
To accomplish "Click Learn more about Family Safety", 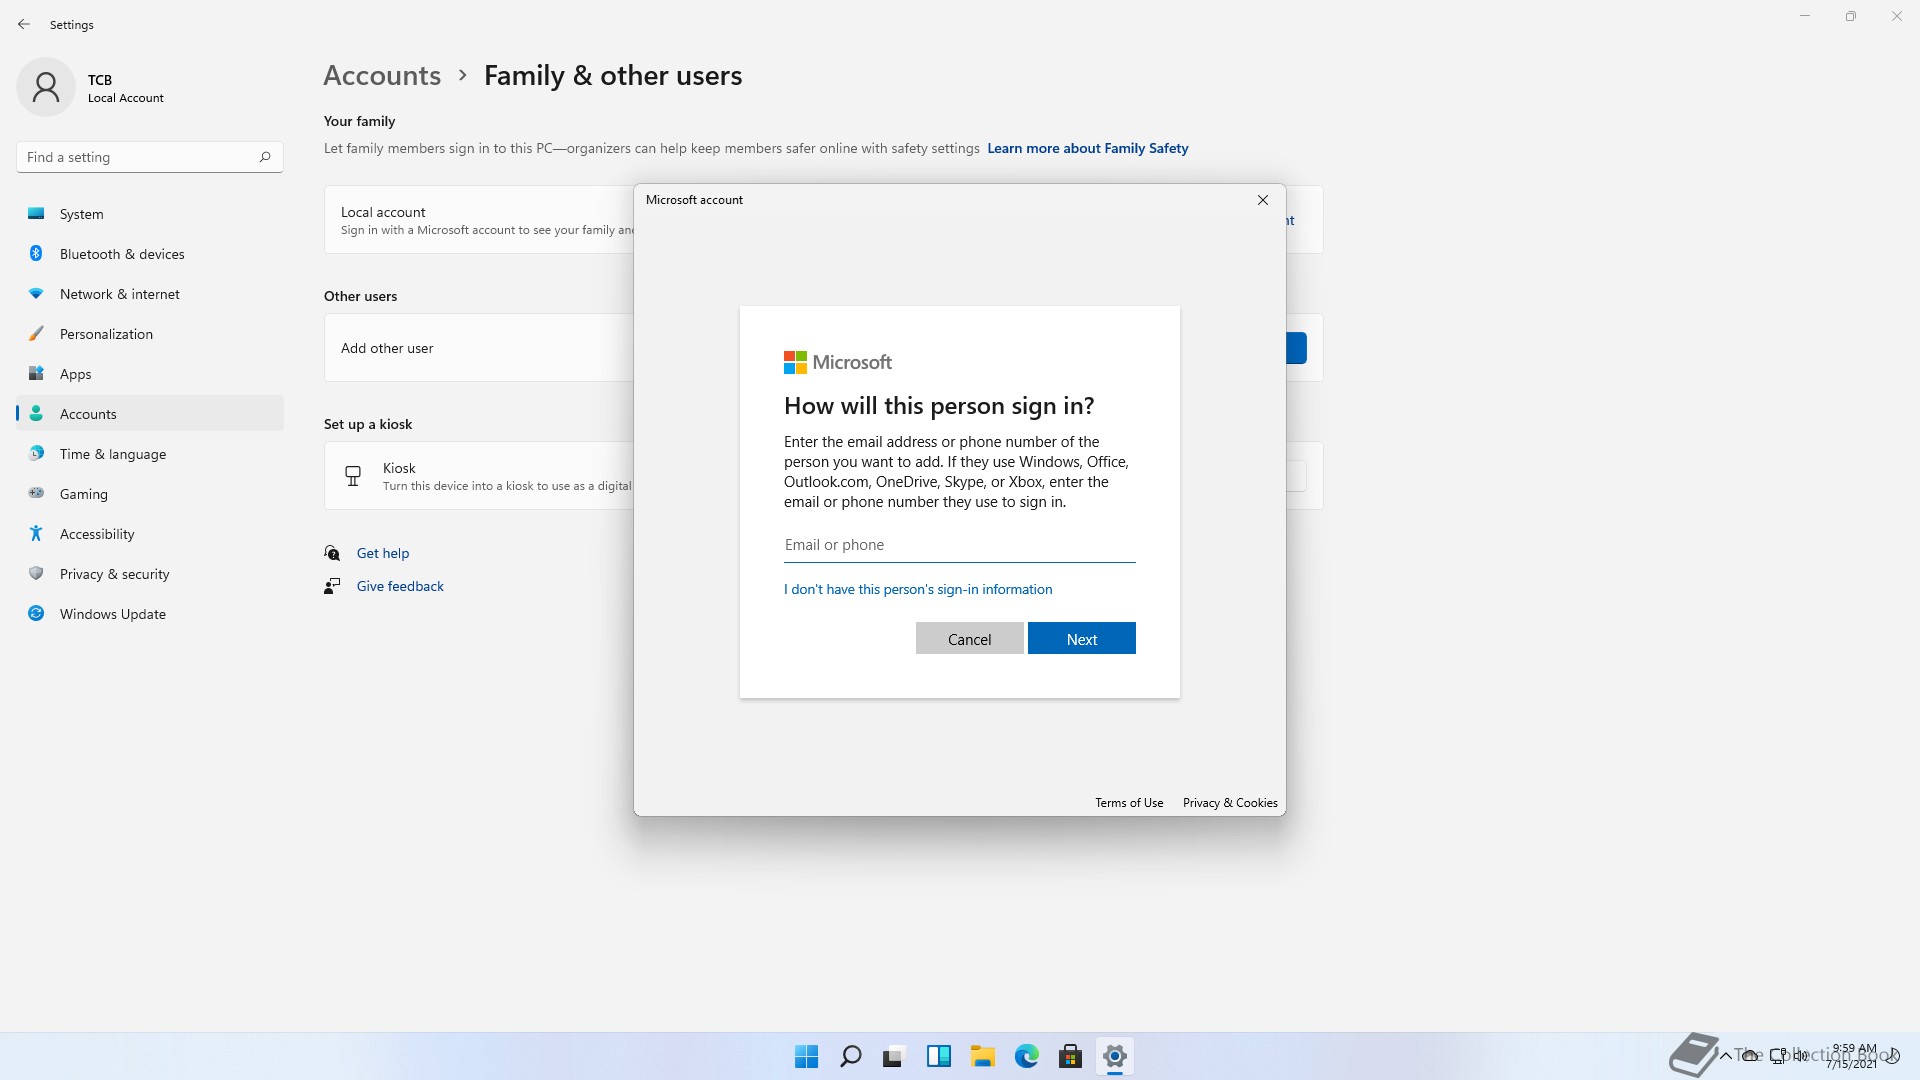I will [1088, 148].
